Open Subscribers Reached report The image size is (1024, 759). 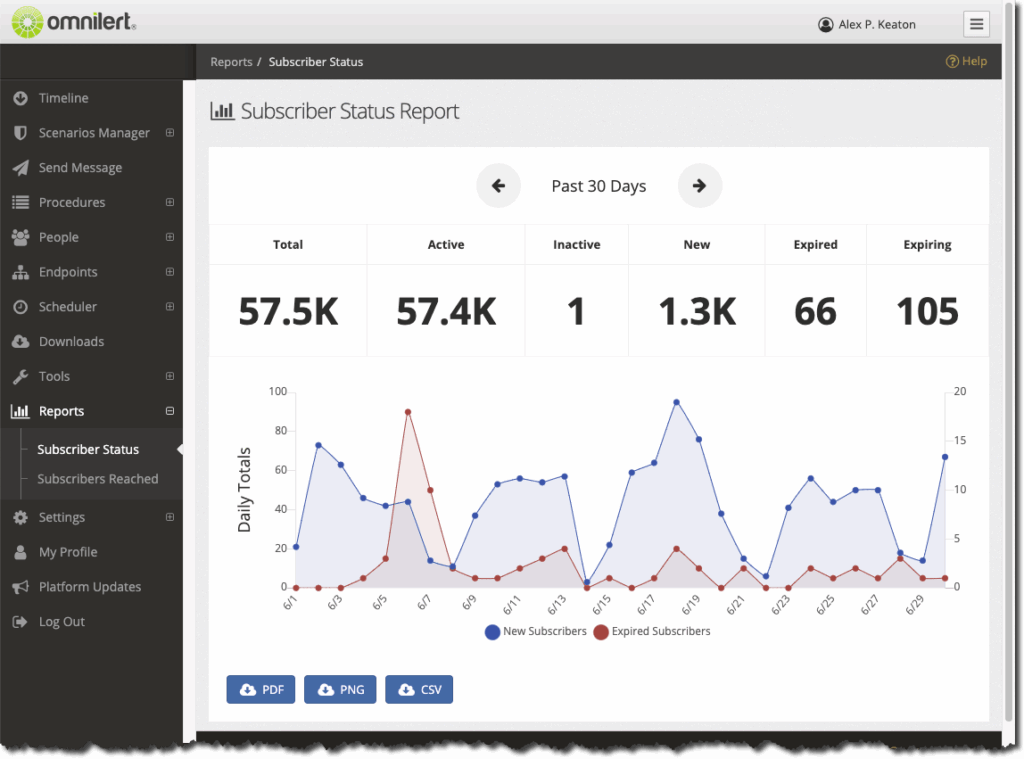pyautogui.click(x=98, y=479)
